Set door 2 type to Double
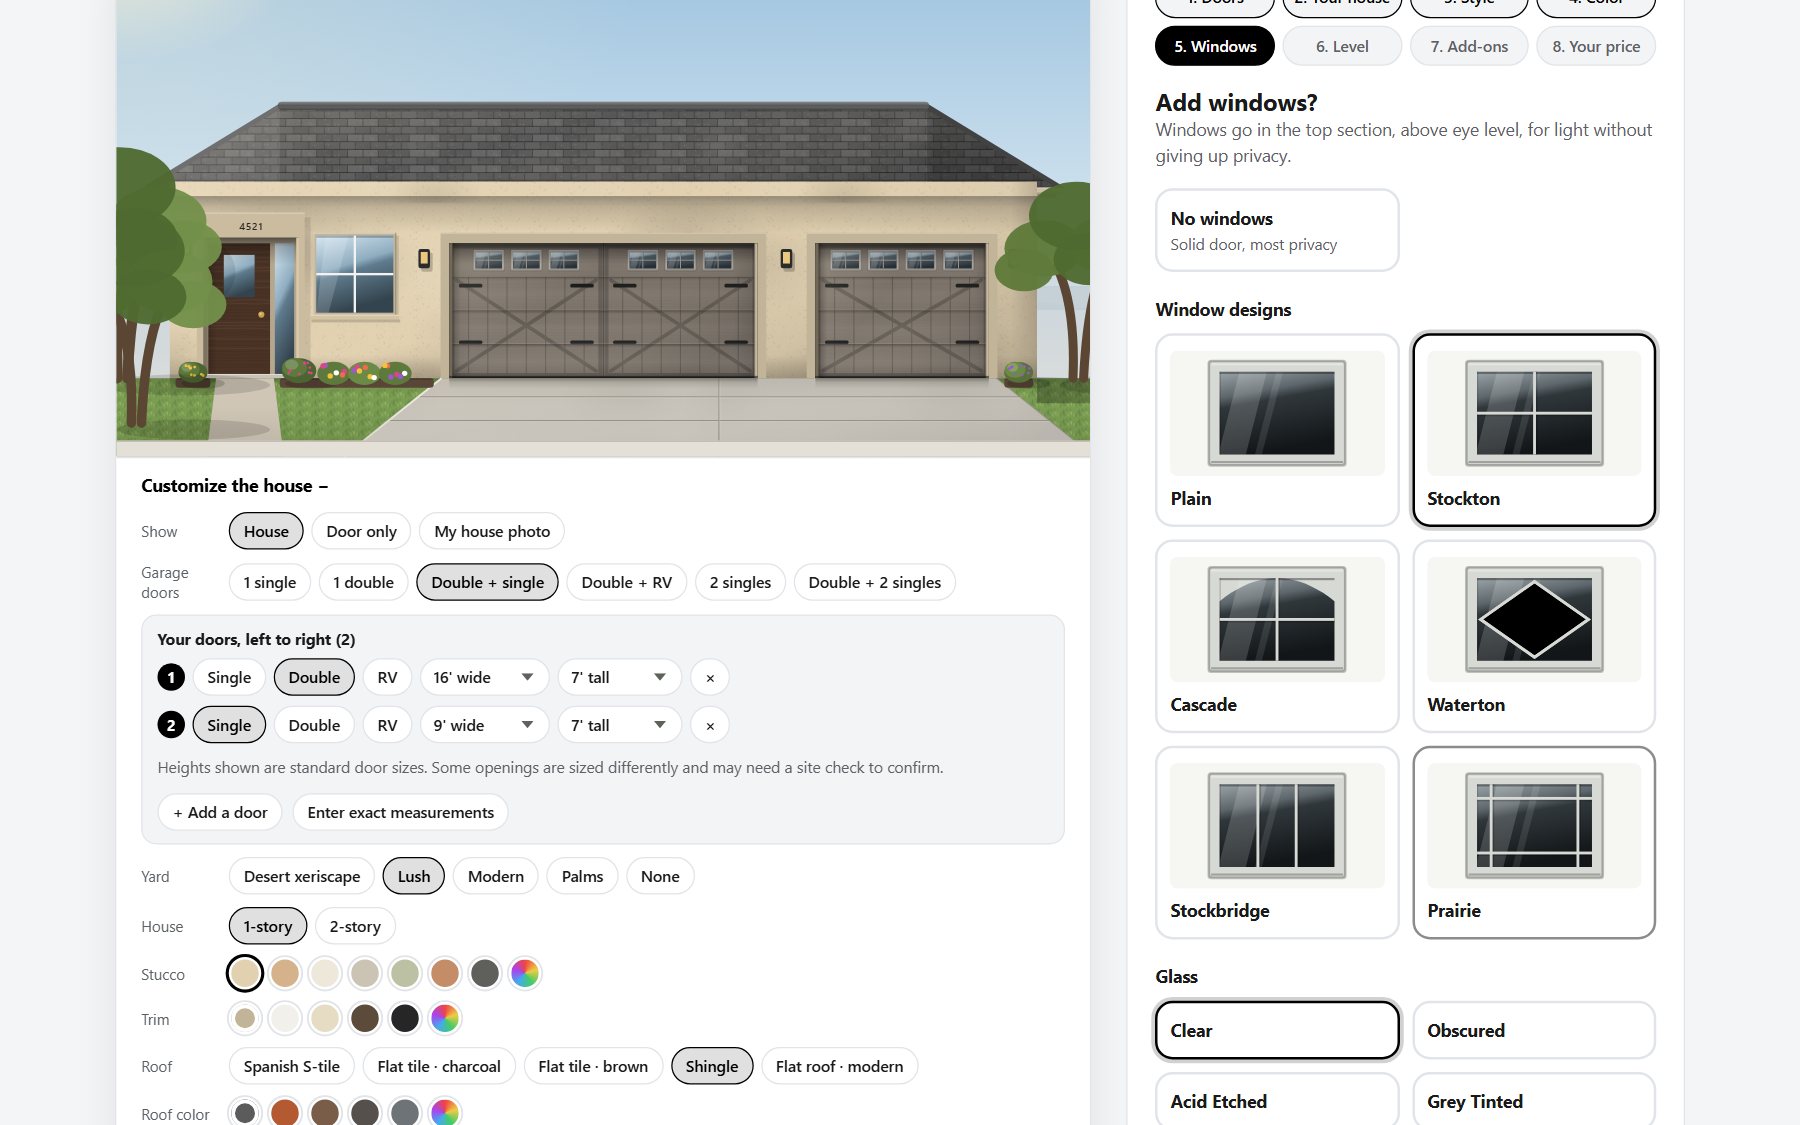Viewport: 1800px width, 1125px height. (314, 726)
